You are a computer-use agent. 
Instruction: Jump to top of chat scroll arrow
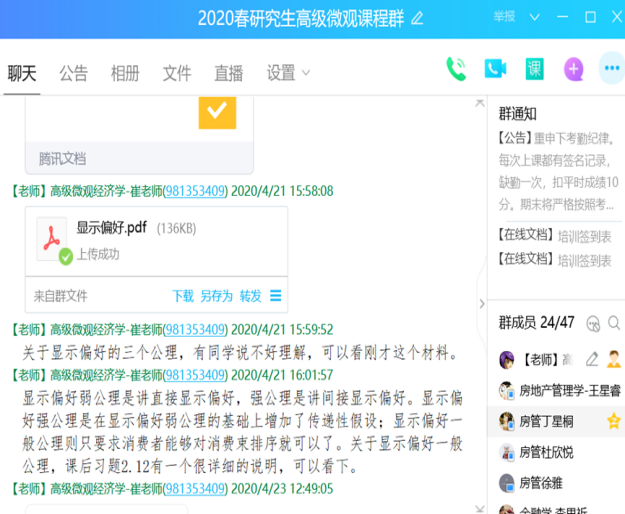(480, 103)
